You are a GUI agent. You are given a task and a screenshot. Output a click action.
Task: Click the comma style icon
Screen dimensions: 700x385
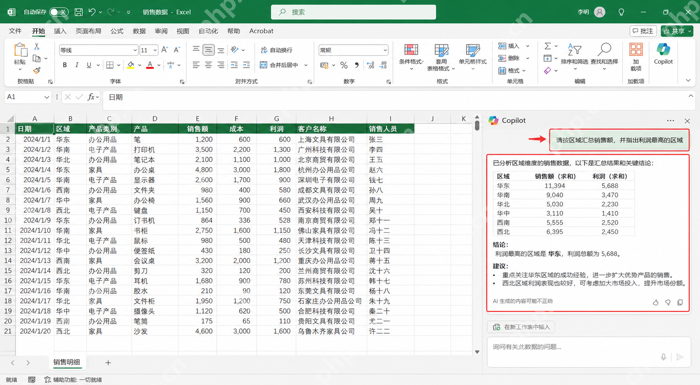click(356, 65)
